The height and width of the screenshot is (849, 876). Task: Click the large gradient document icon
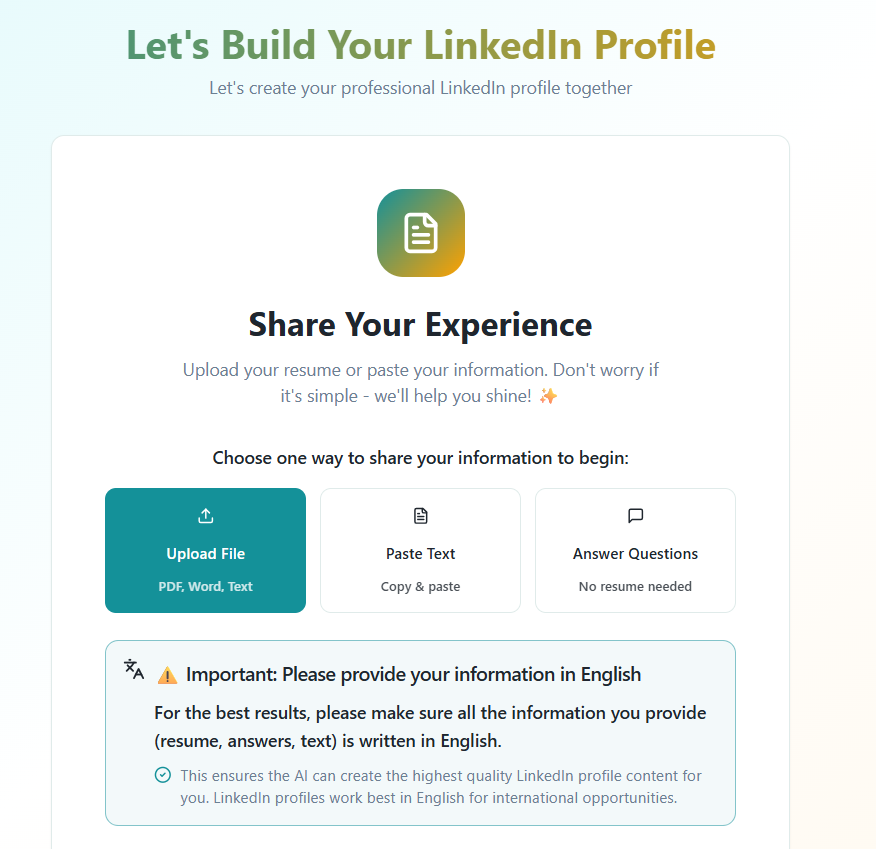coord(420,233)
